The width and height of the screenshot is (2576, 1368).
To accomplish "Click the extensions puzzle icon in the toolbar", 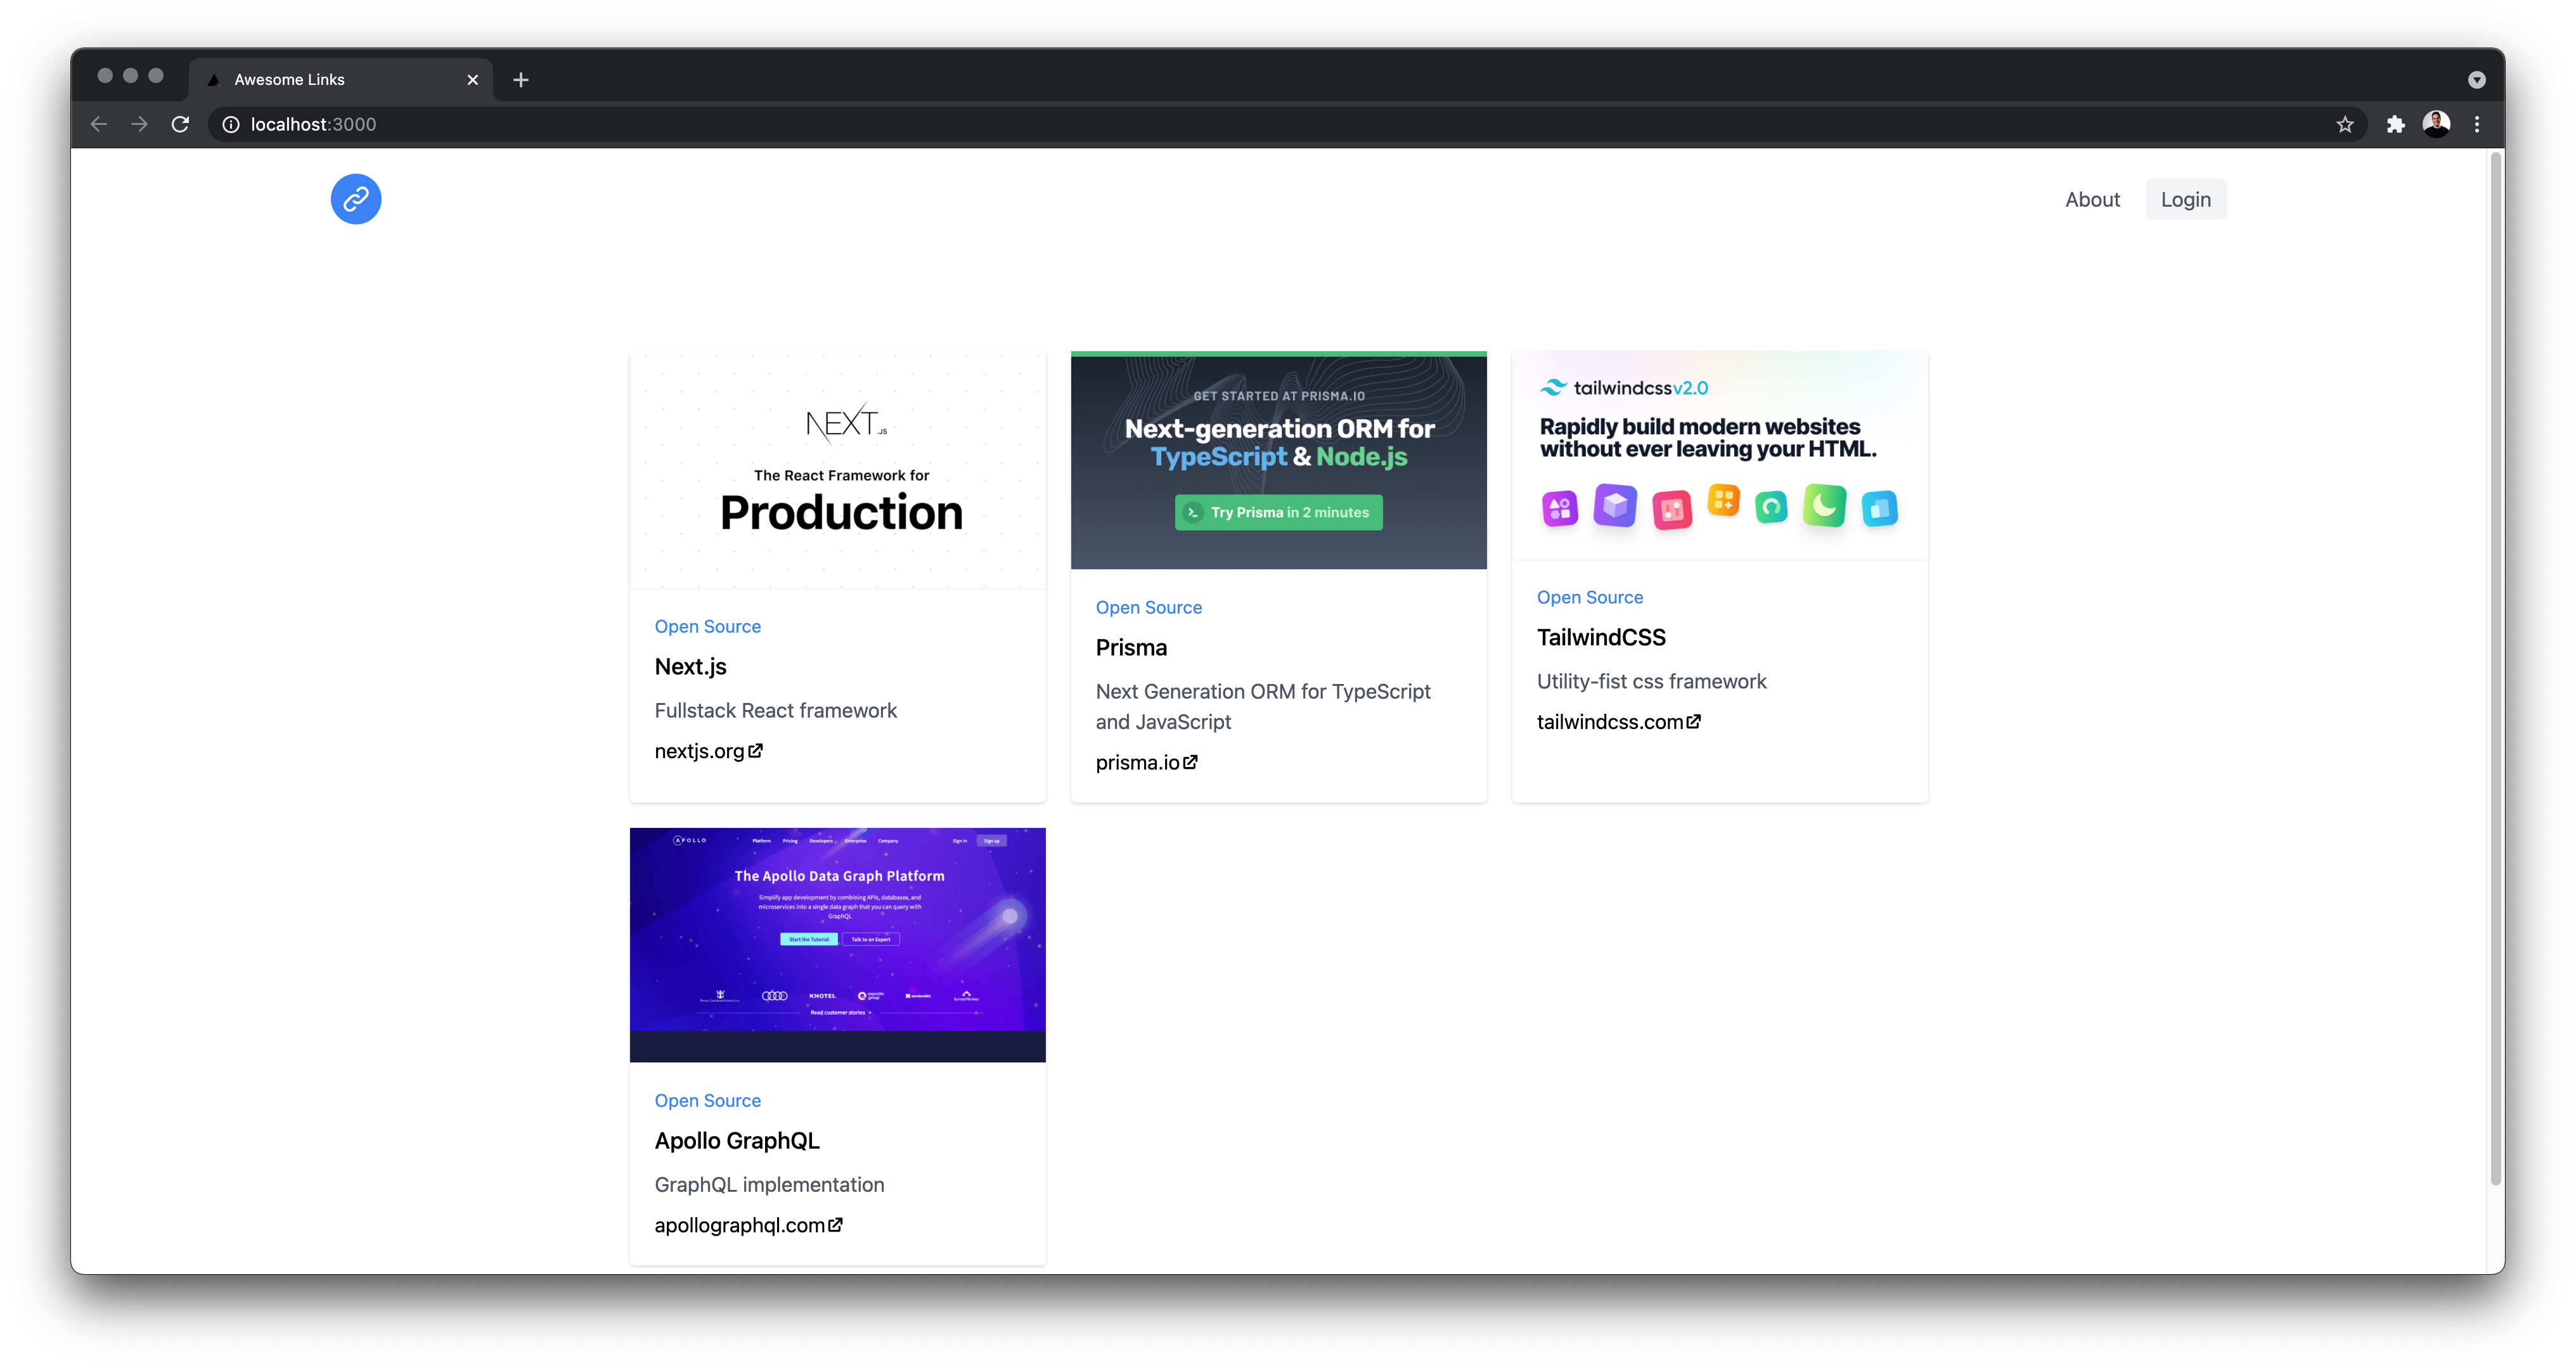I will pos(2396,124).
